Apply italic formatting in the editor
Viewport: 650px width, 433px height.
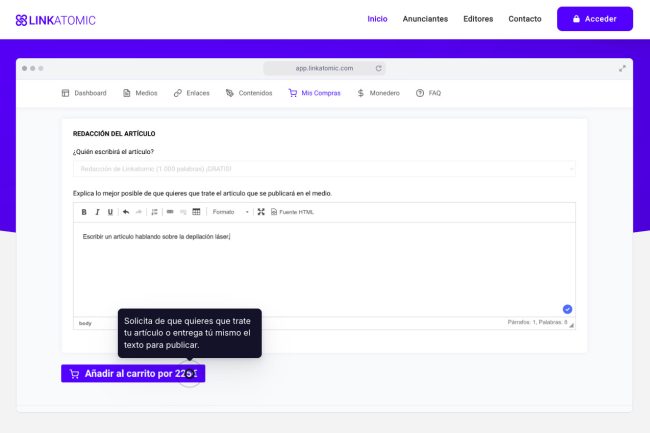pos(97,212)
